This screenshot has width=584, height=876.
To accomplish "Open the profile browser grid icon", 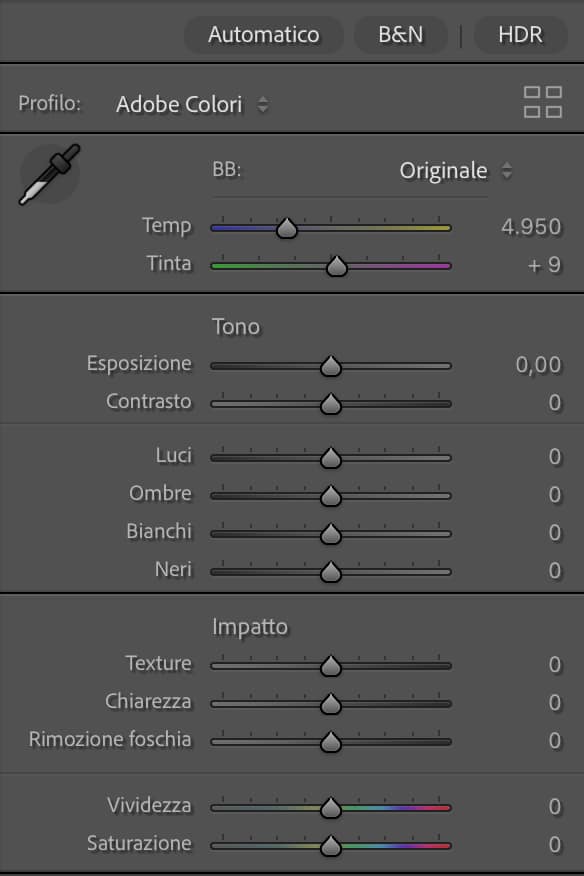I will point(542,102).
